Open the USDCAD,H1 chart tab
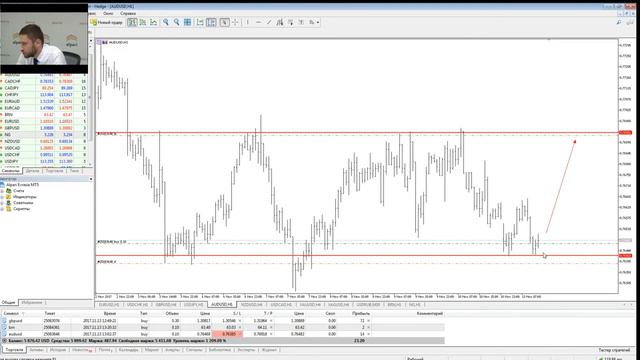This screenshot has height=360, width=640. (x=281, y=304)
